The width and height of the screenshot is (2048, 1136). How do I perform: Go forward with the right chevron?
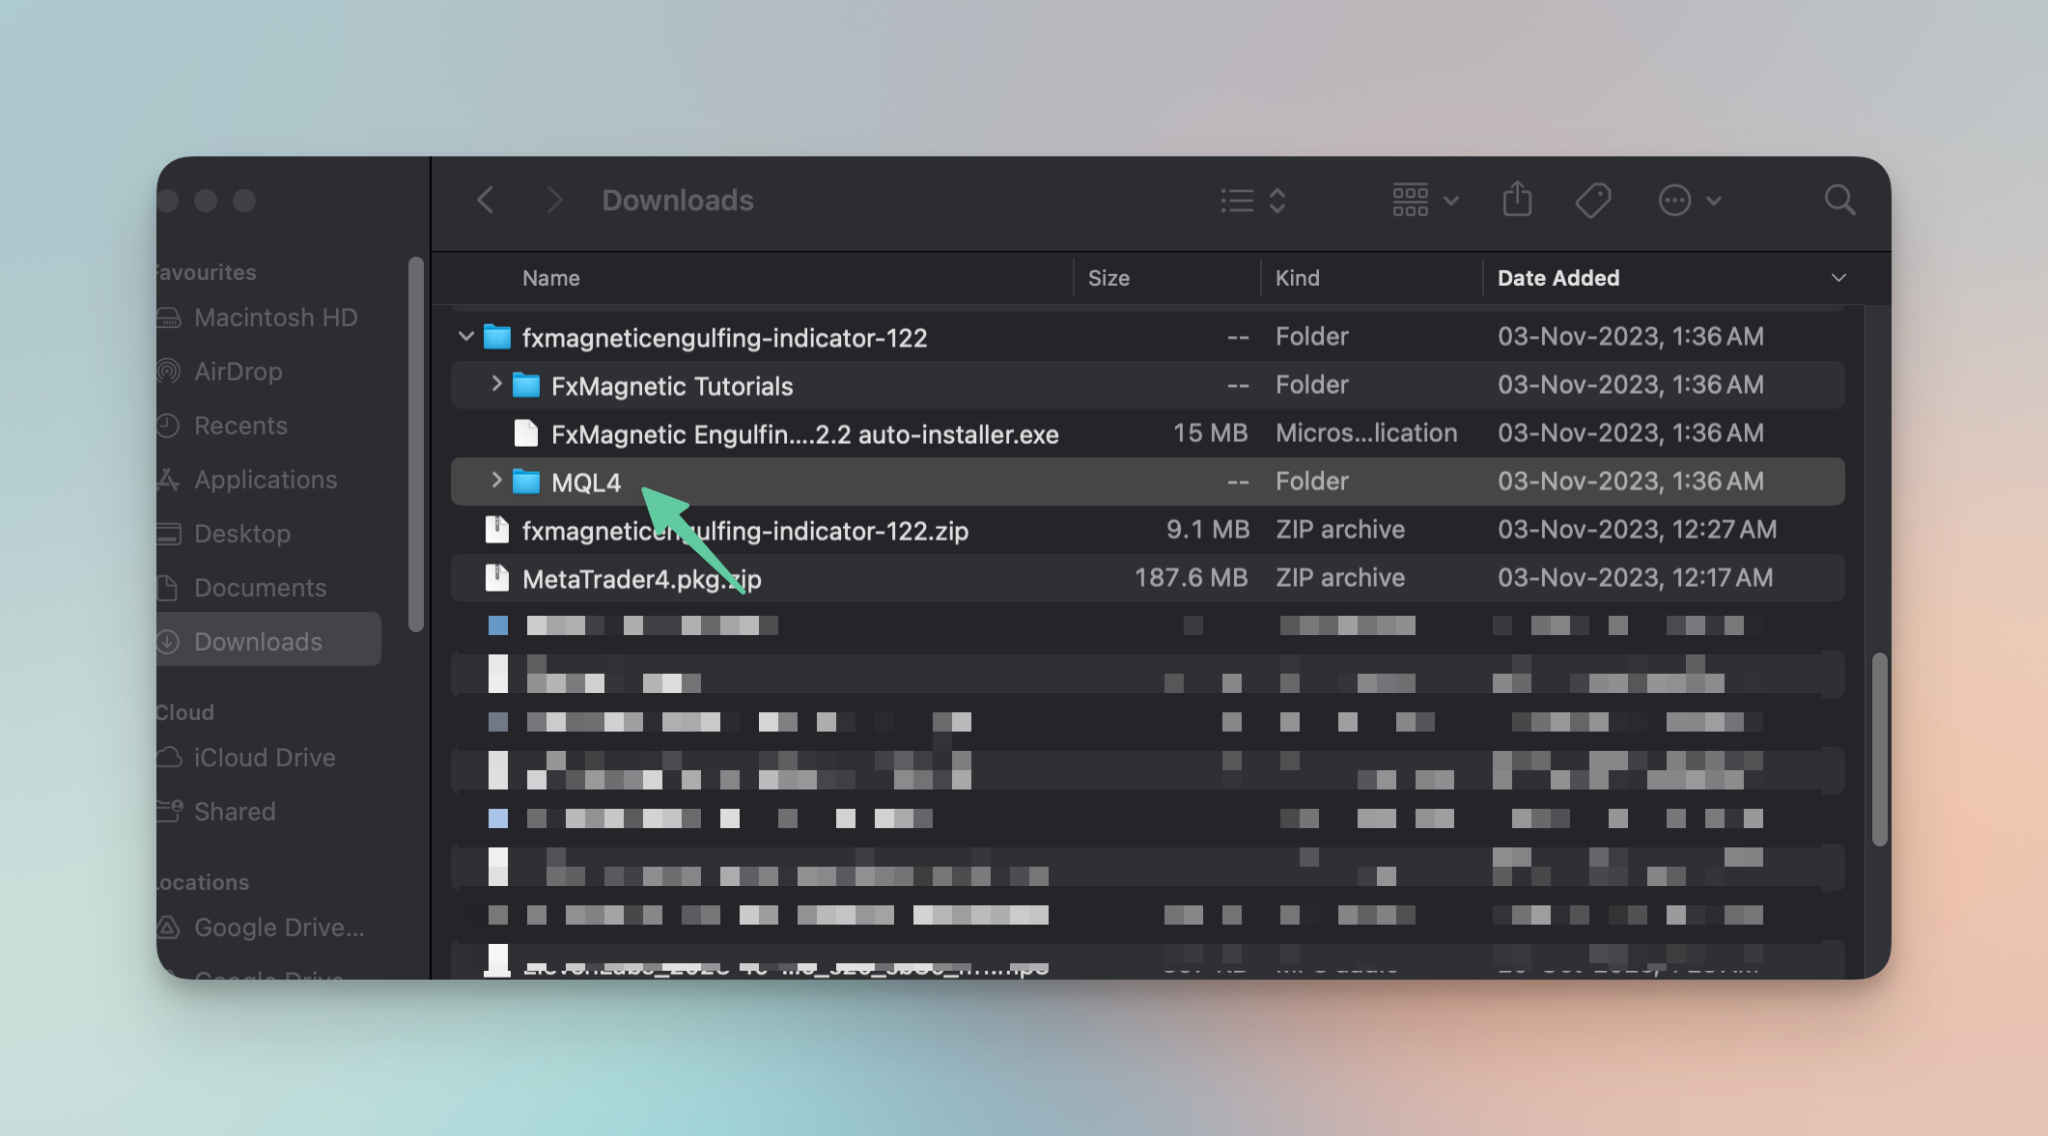(x=553, y=200)
